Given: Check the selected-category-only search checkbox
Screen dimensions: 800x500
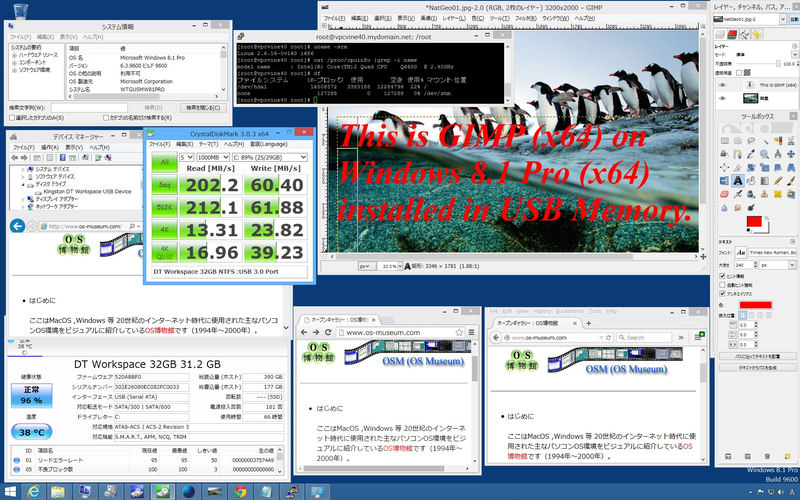Looking at the screenshot, I should click(x=12, y=118).
